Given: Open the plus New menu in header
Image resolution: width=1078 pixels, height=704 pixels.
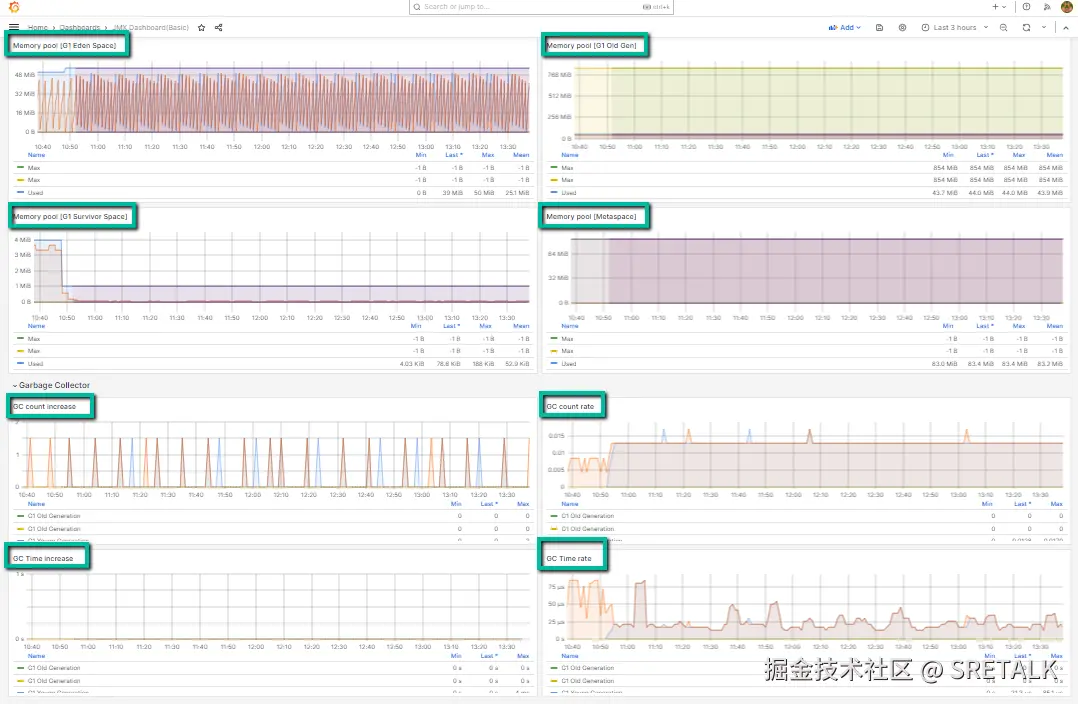Looking at the screenshot, I should click(998, 7).
